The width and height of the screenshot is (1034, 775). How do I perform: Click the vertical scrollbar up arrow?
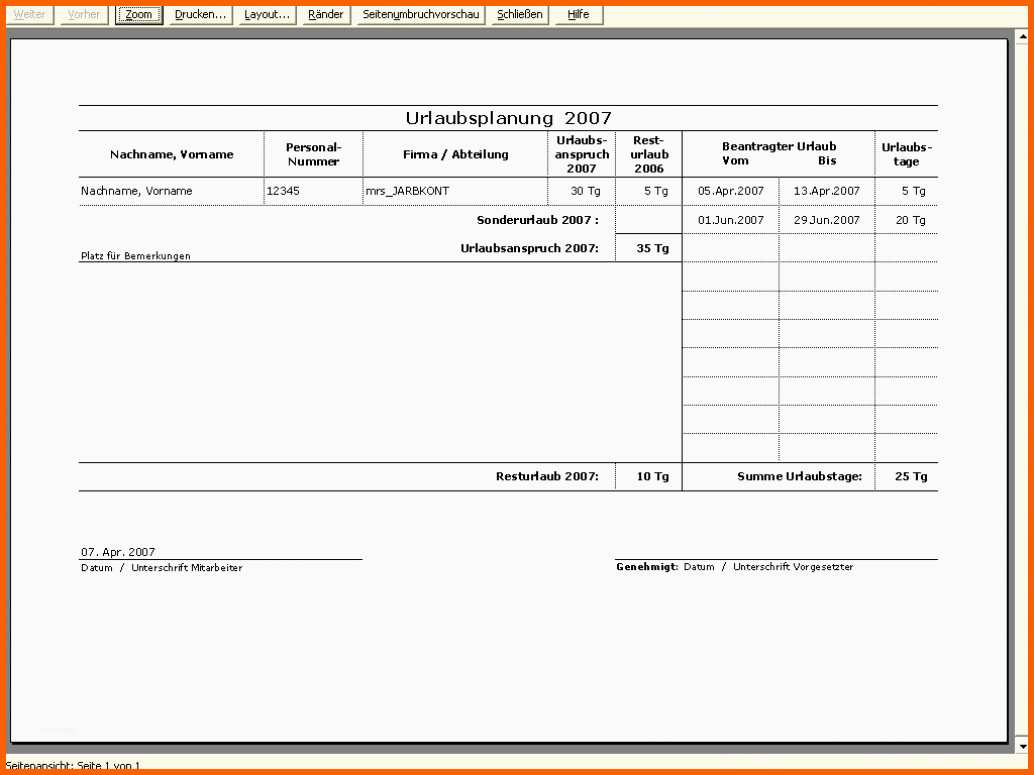[x=1022, y=37]
